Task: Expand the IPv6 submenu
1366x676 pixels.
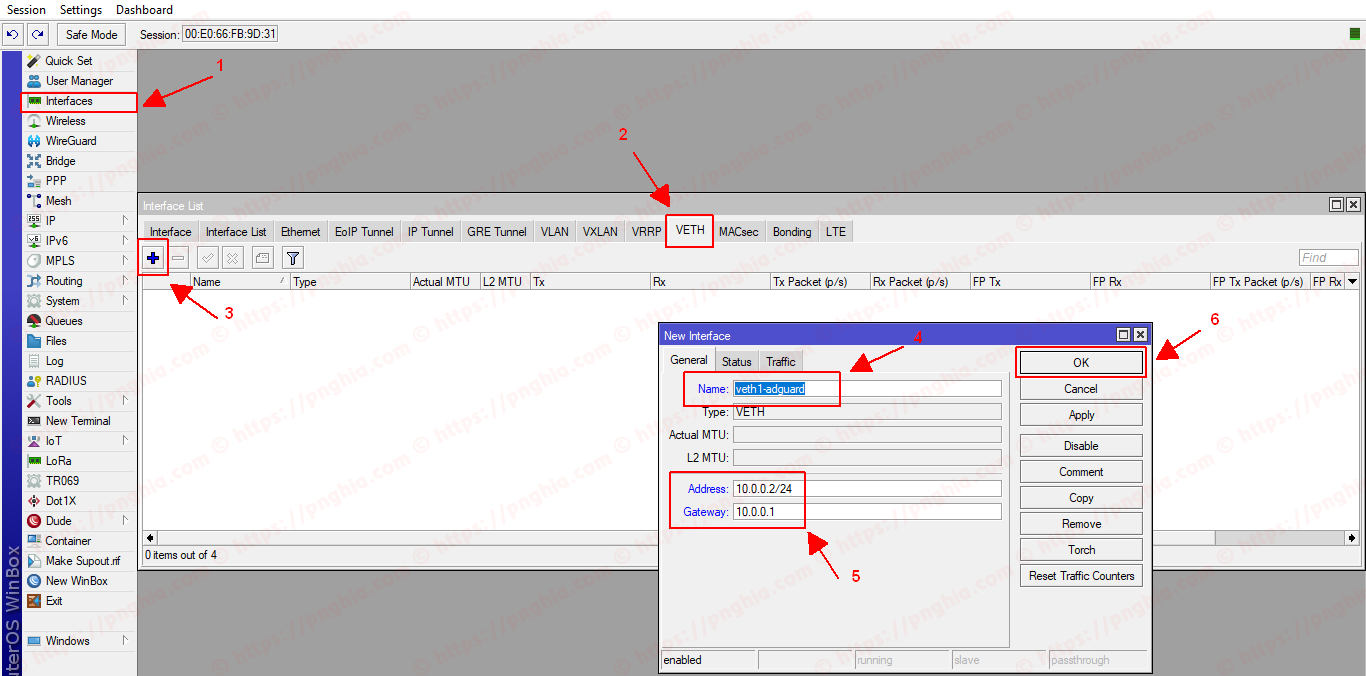Action: pos(125,240)
